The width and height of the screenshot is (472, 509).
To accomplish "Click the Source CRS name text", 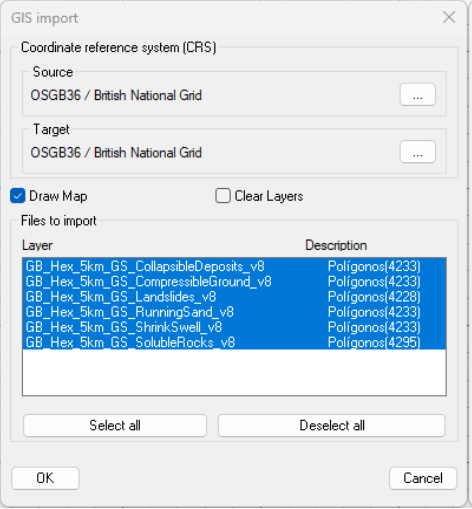I will click(116, 95).
